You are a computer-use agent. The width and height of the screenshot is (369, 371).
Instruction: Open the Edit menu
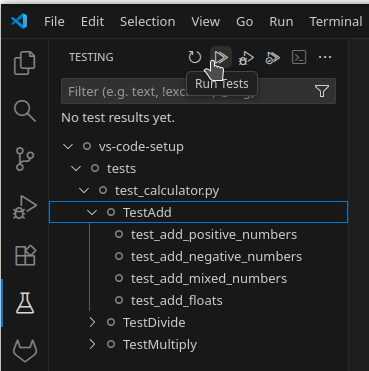pos(92,22)
